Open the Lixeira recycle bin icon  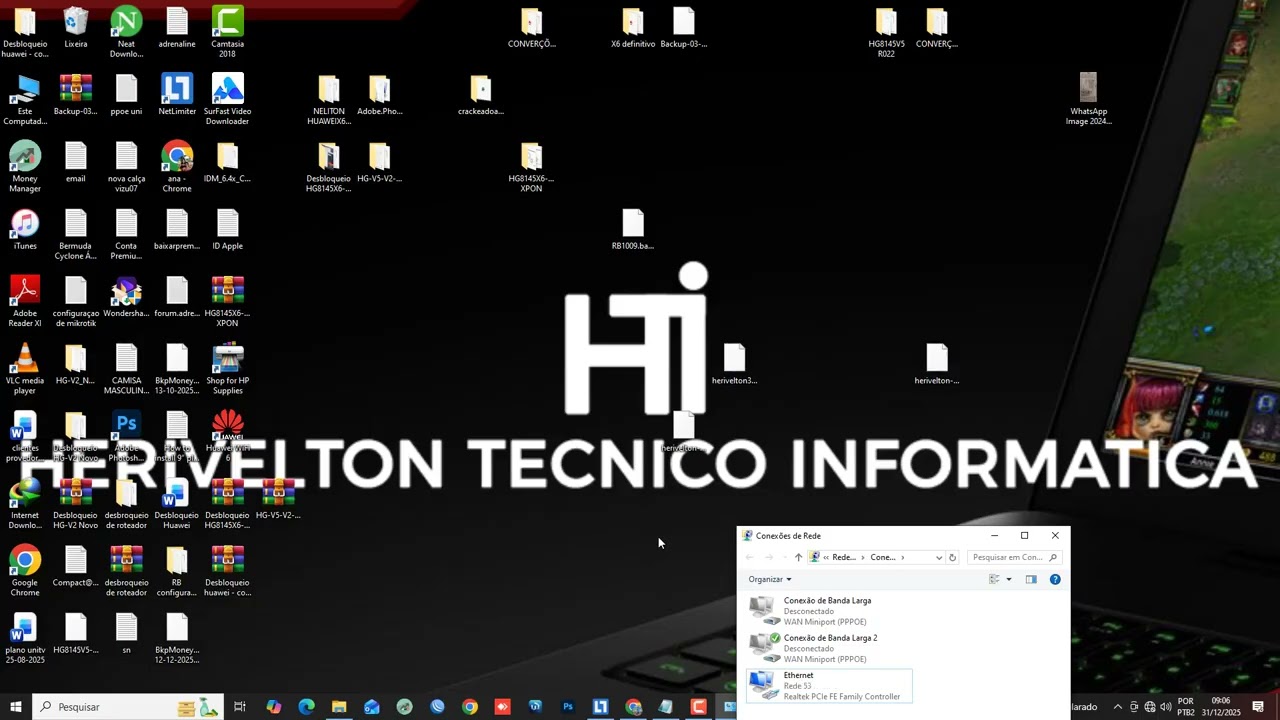pyautogui.click(x=76, y=28)
